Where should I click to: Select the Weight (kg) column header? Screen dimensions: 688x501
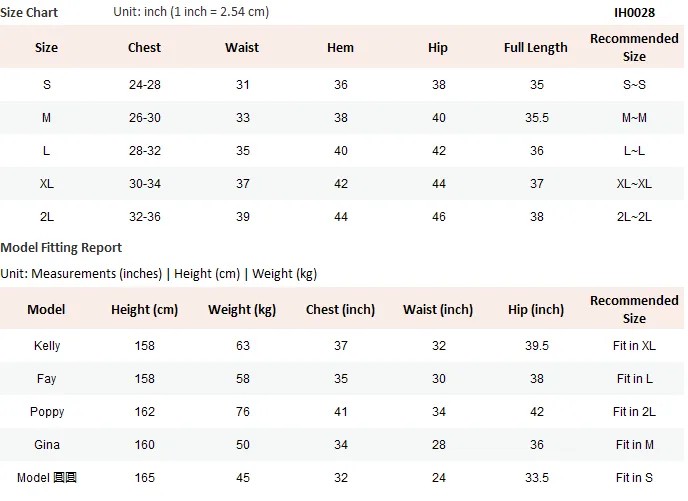[242, 310]
